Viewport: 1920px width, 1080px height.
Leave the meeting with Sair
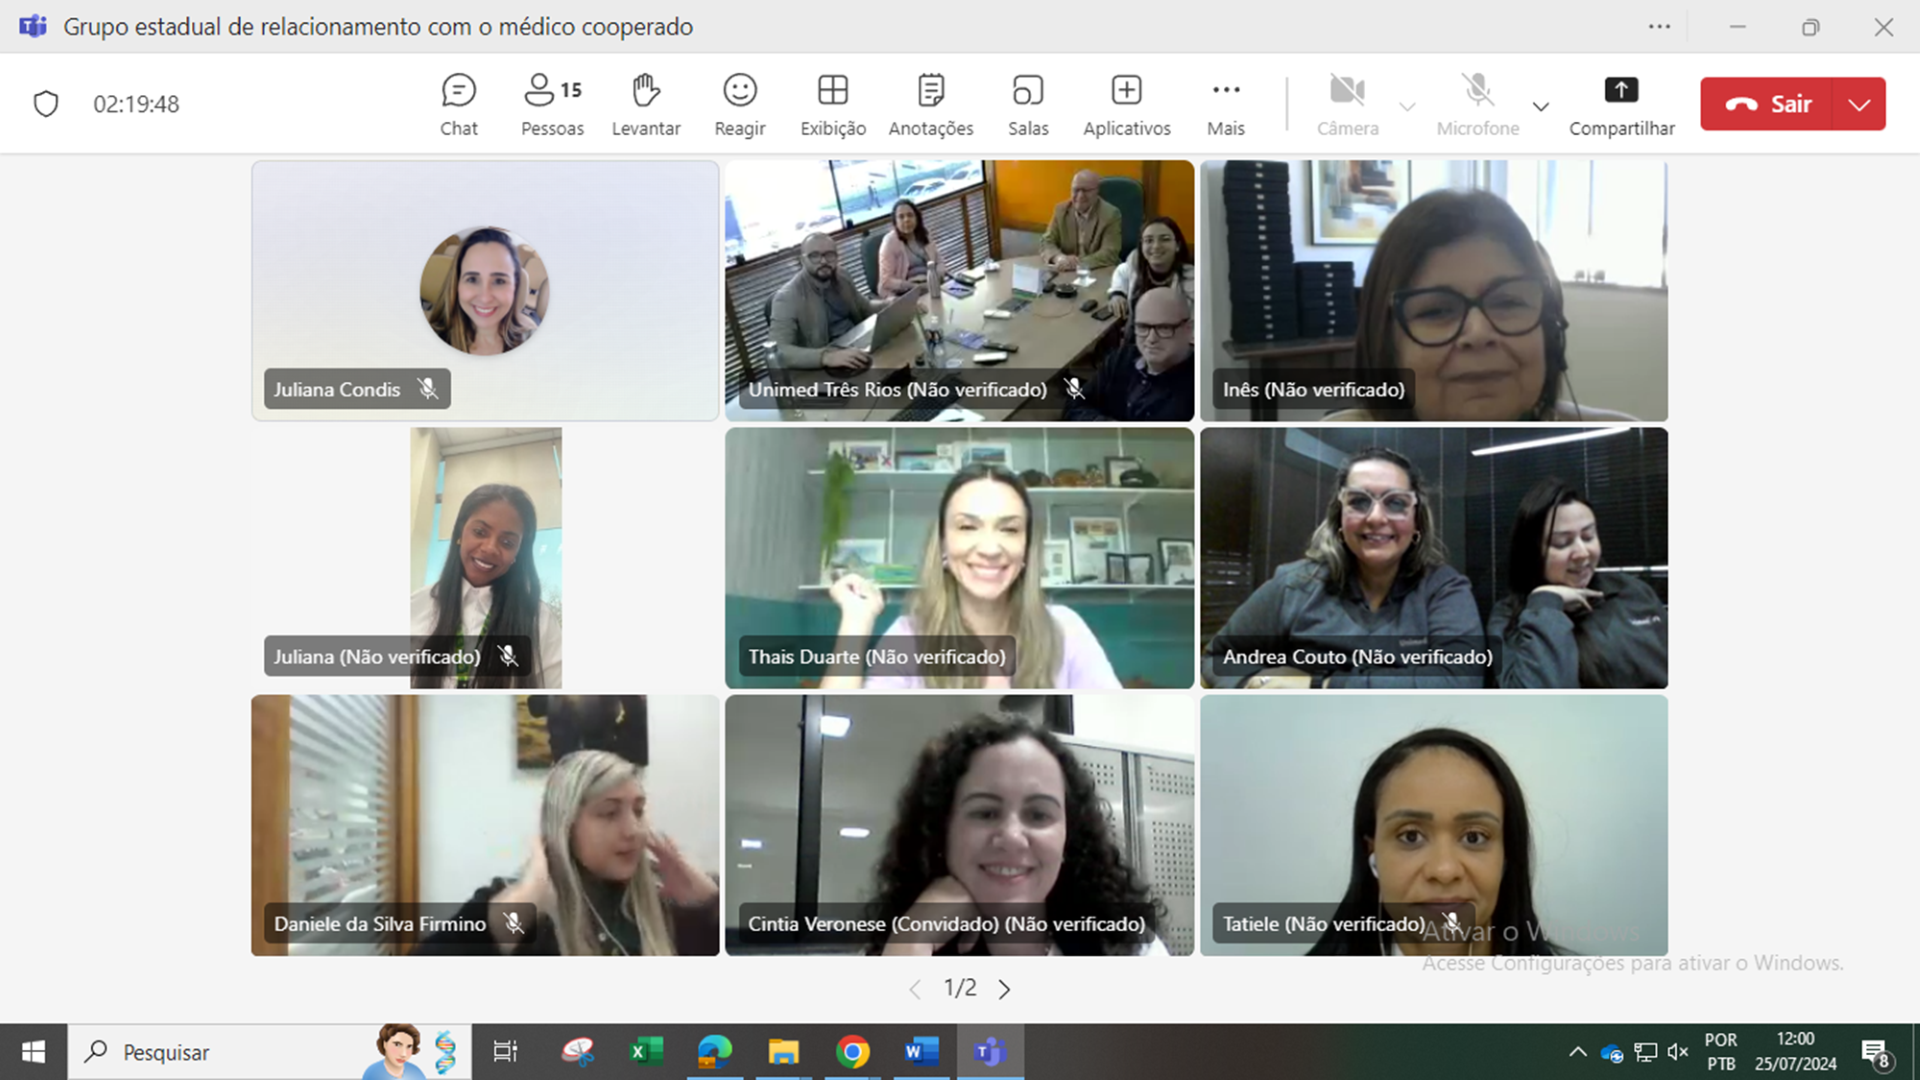click(x=1767, y=104)
